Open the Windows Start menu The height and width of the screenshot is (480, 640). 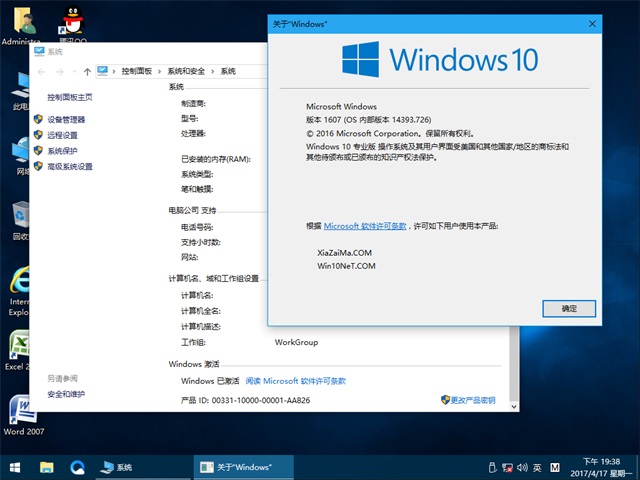15,467
